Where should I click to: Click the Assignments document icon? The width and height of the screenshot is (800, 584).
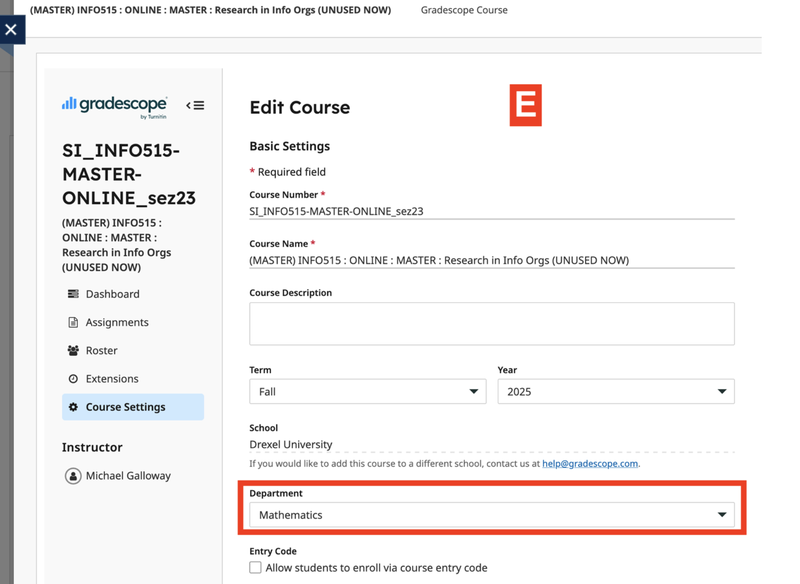[73, 322]
